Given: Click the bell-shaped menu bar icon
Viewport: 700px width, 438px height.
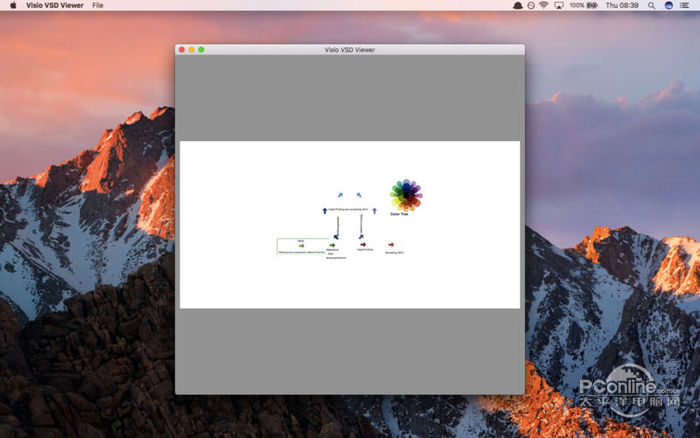Looking at the screenshot, I should [x=517, y=5].
